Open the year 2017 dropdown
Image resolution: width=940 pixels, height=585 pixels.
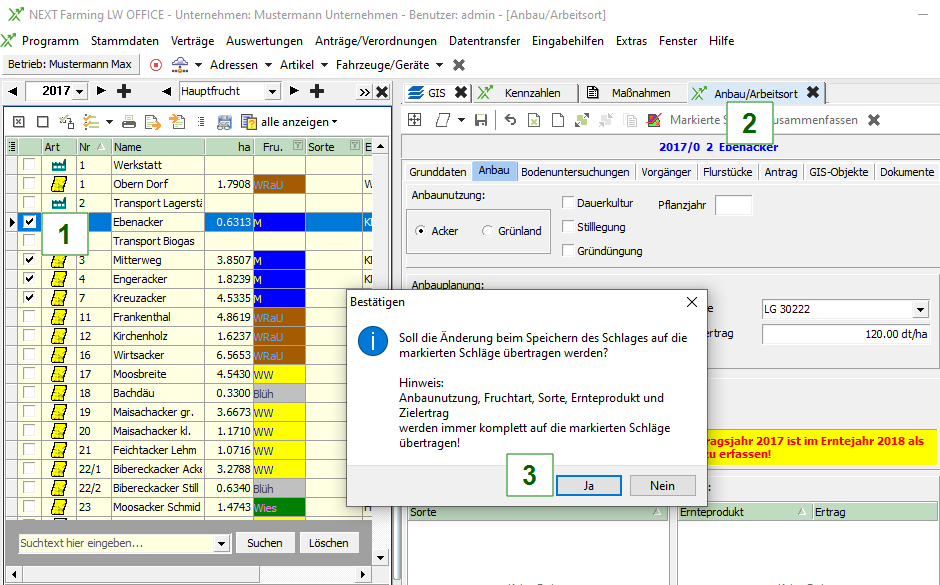80,91
